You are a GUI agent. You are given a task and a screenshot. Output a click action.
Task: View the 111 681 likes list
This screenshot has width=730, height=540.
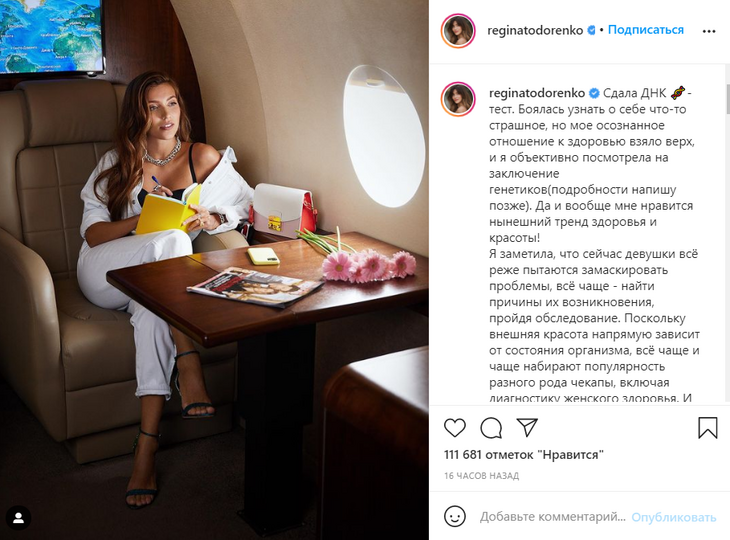click(x=524, y=454)
